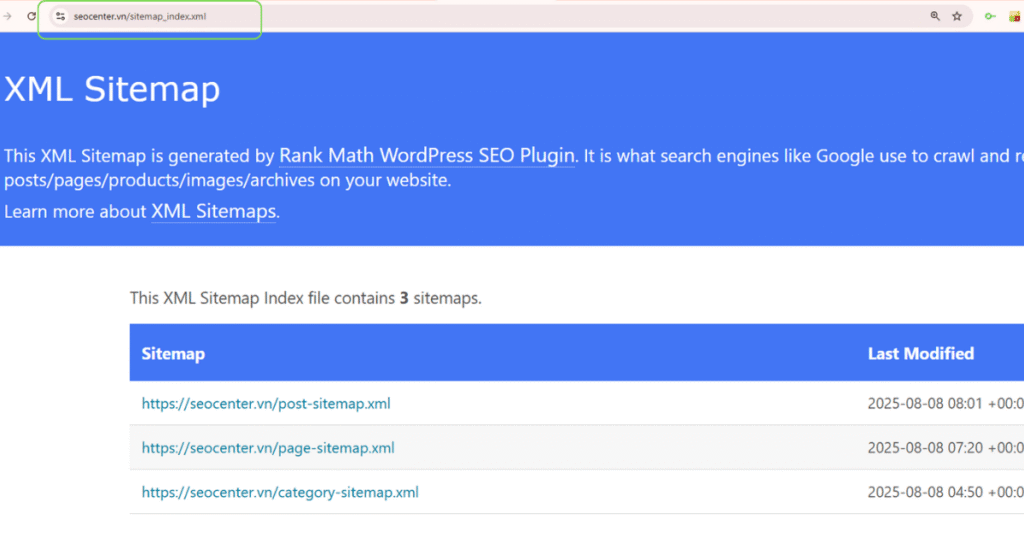
Task: Click the bold sitemap count number 3
Action: point(403,298)
